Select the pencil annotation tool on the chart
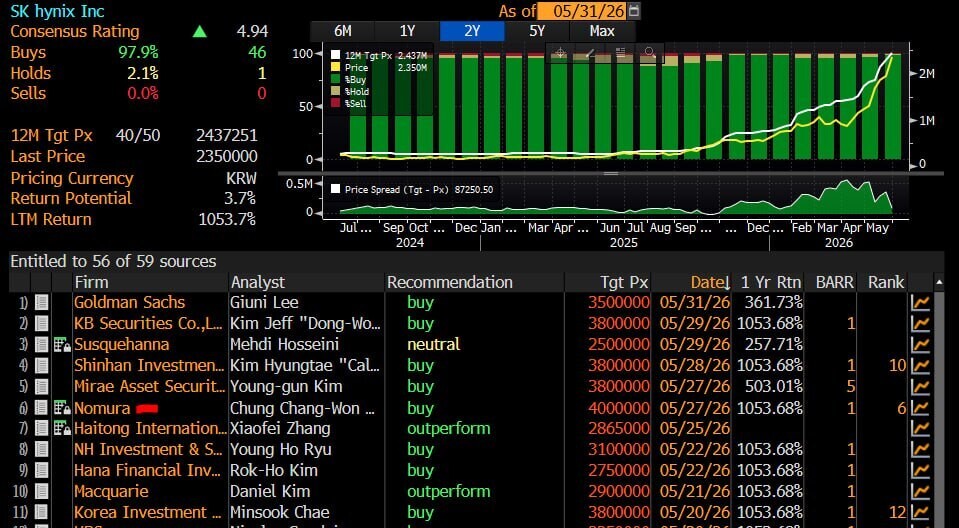The image size is (959, 528). click(x=590, y=53)
